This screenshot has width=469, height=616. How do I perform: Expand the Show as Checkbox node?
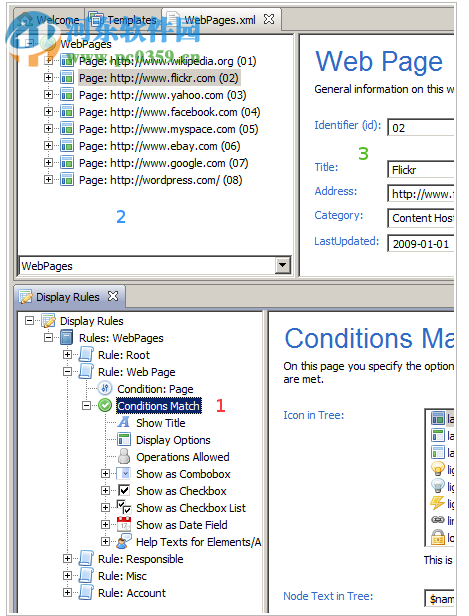[105, 490]
